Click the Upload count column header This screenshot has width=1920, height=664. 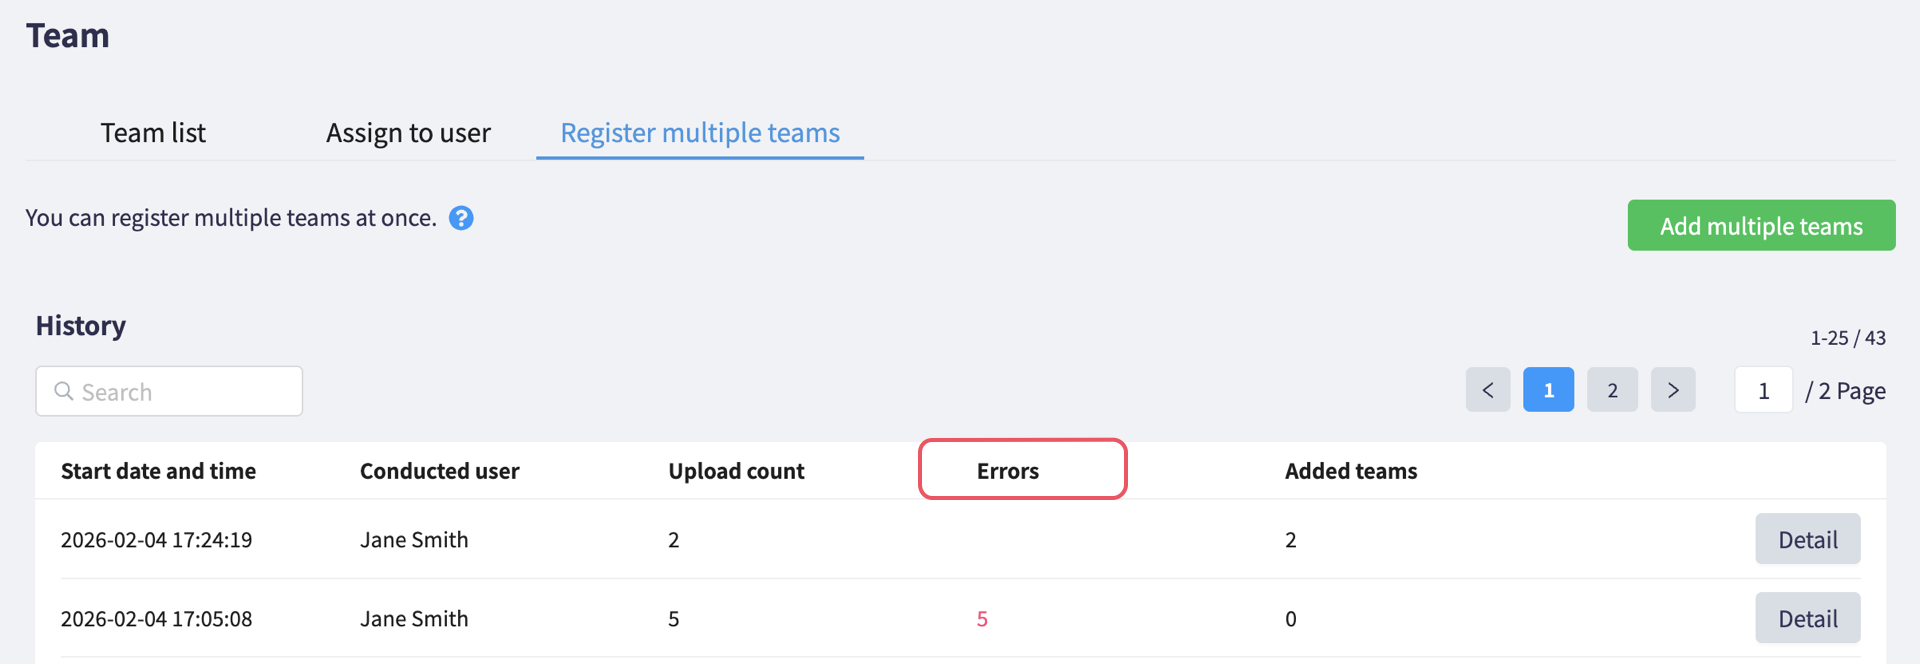pyautogui.click(x=736, y=471)
